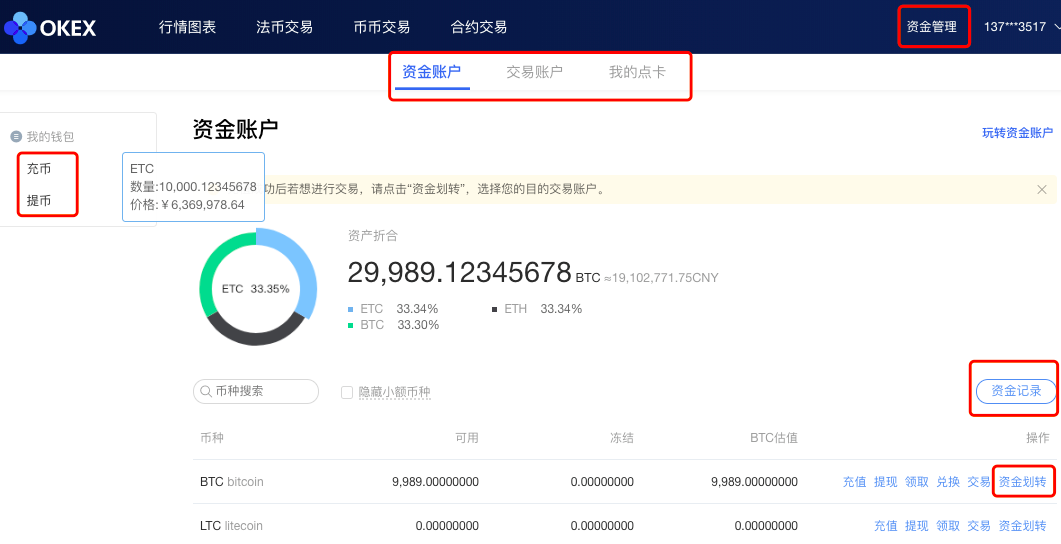Focus the 币种搜索 search field

262,392
